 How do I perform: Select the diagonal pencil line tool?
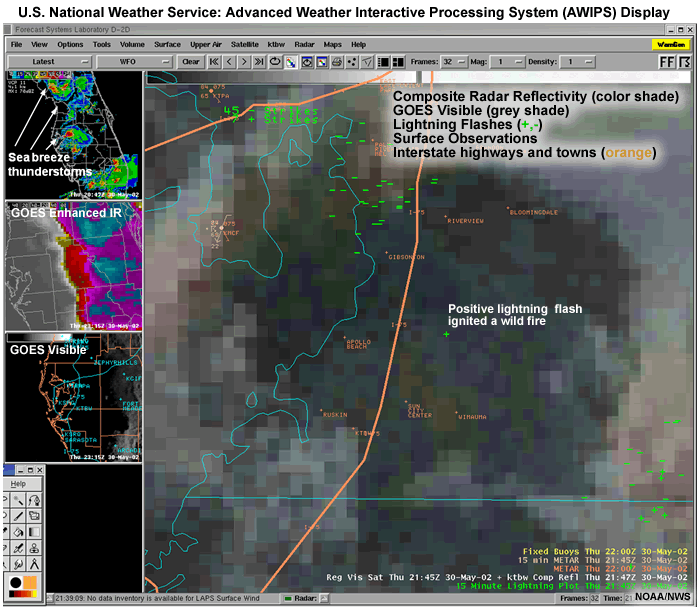tap(18, 516)
